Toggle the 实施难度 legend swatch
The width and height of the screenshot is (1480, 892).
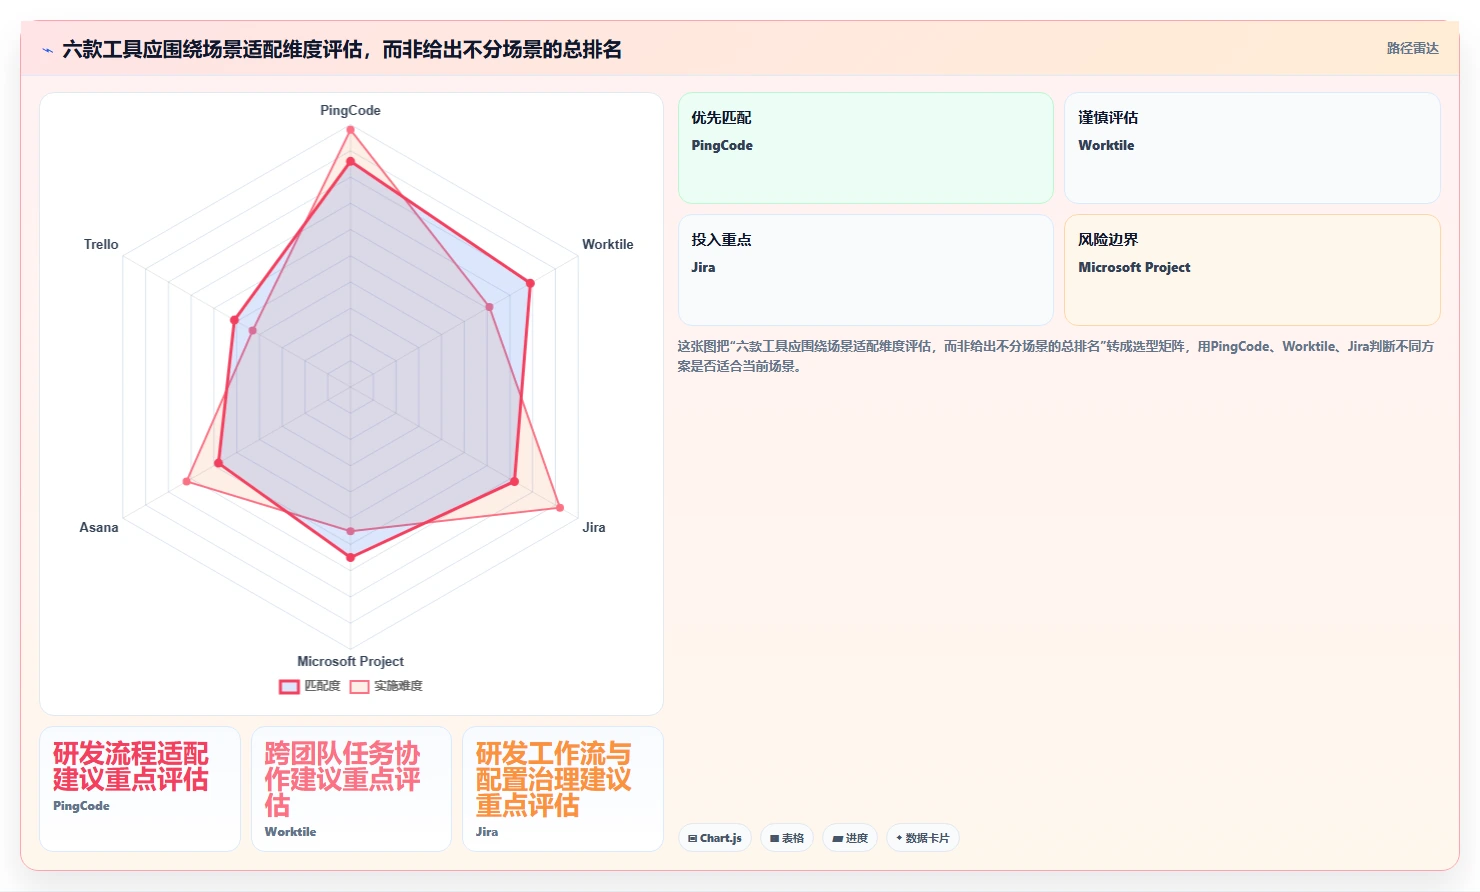pos(359,686)
